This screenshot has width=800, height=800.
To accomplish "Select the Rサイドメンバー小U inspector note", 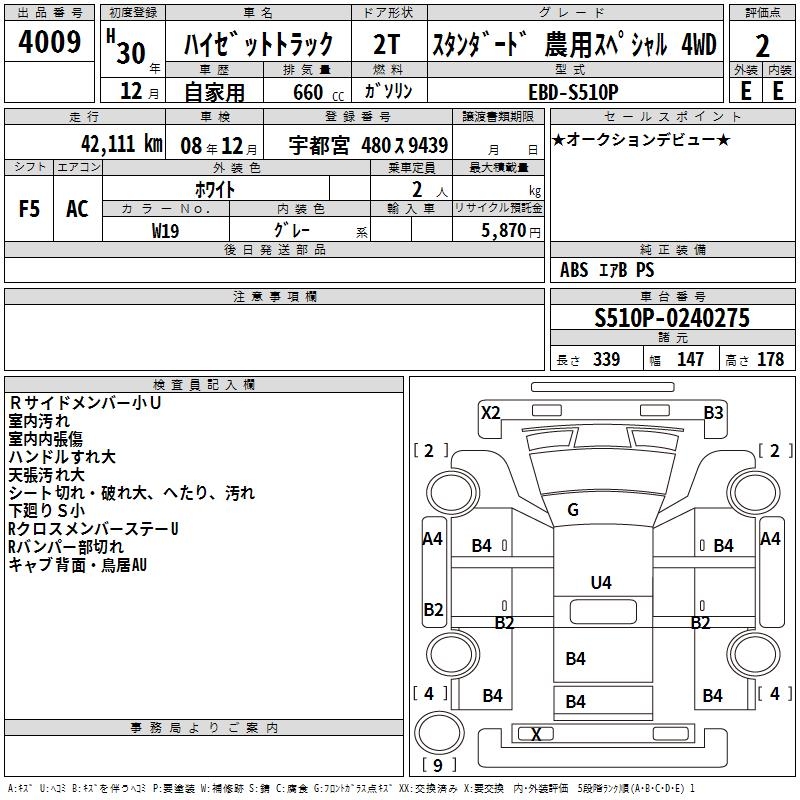I will pyautogui.click(x=85, y=403).
